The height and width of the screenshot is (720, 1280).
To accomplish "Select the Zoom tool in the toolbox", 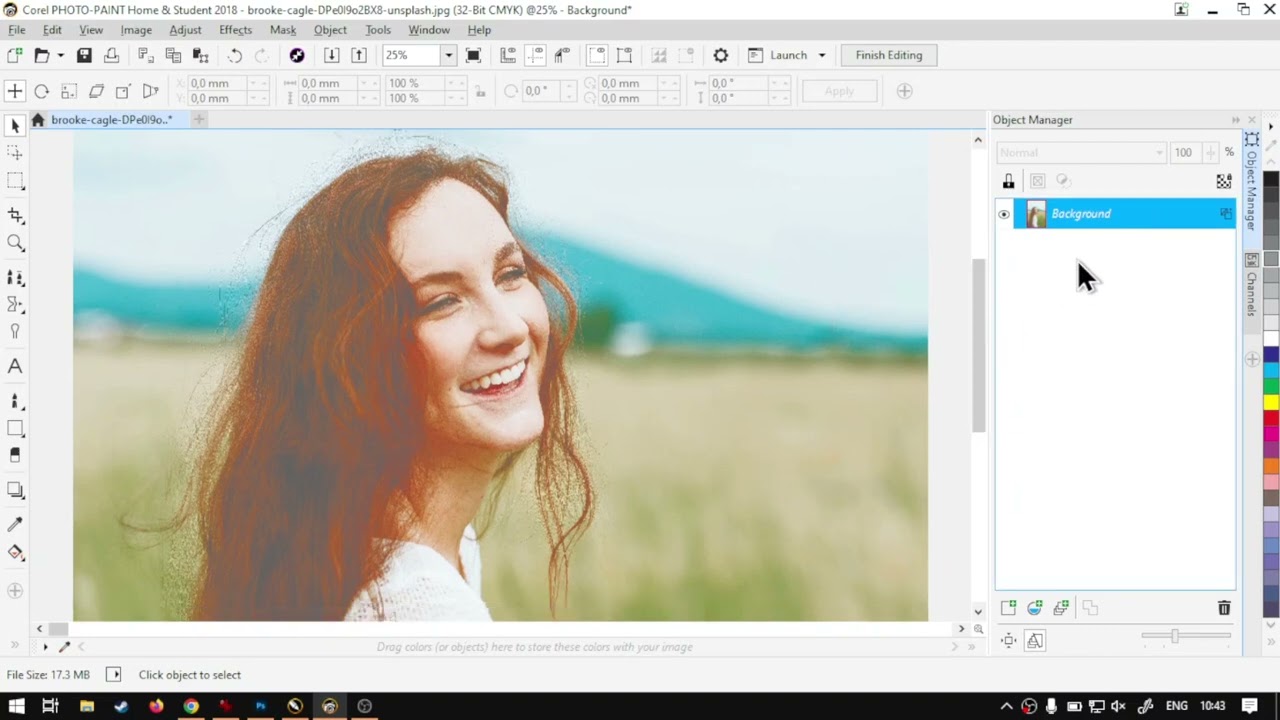I will (15, 243).
